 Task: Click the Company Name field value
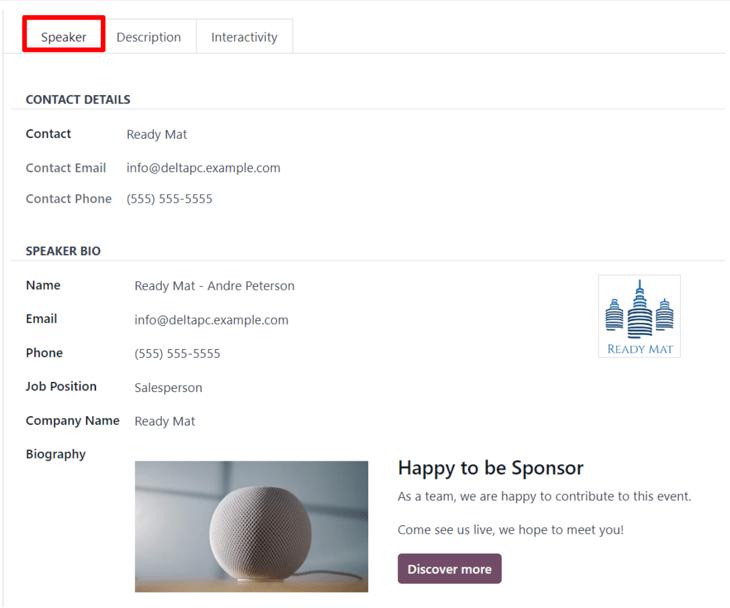[x=165, y=421]
